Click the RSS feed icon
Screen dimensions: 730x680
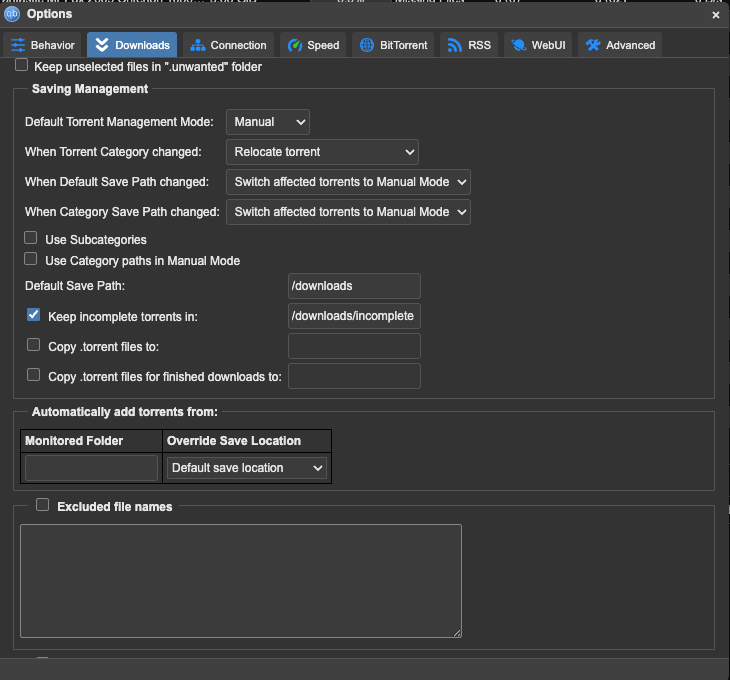pyautogui.click(x=454, y=45)
